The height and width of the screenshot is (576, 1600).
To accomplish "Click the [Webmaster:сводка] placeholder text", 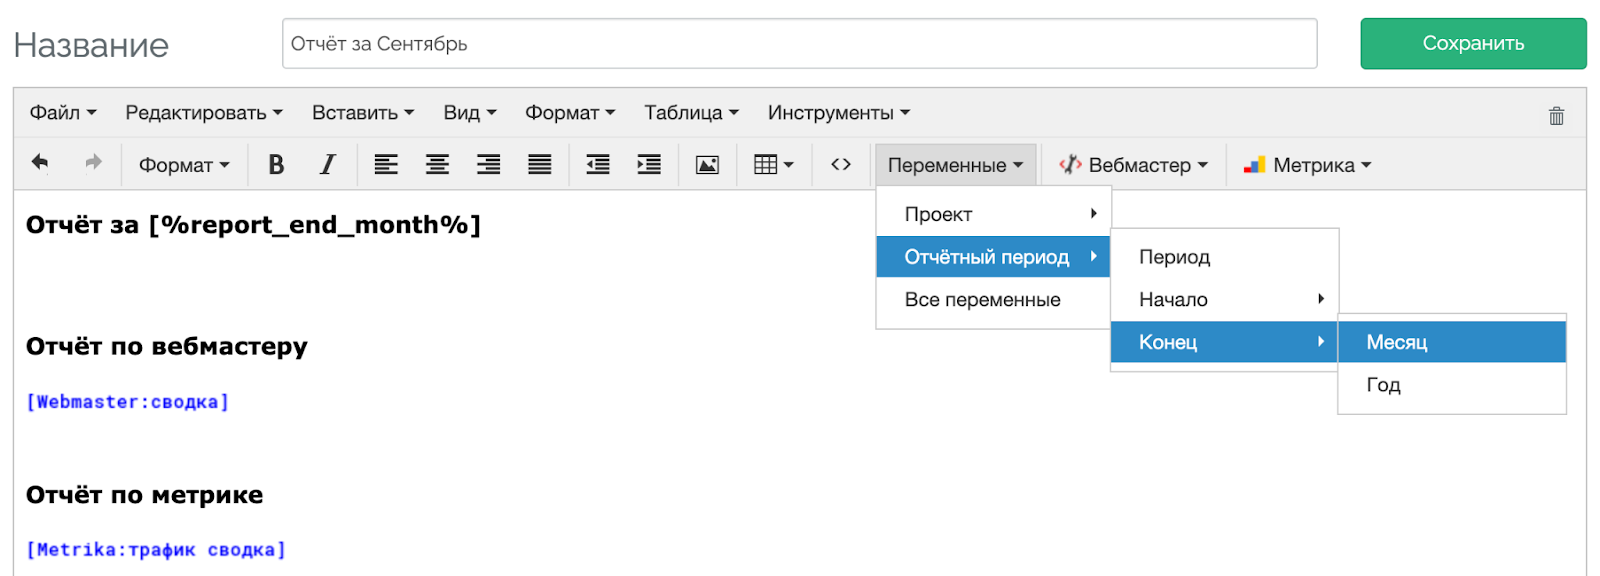I will 128,402.
